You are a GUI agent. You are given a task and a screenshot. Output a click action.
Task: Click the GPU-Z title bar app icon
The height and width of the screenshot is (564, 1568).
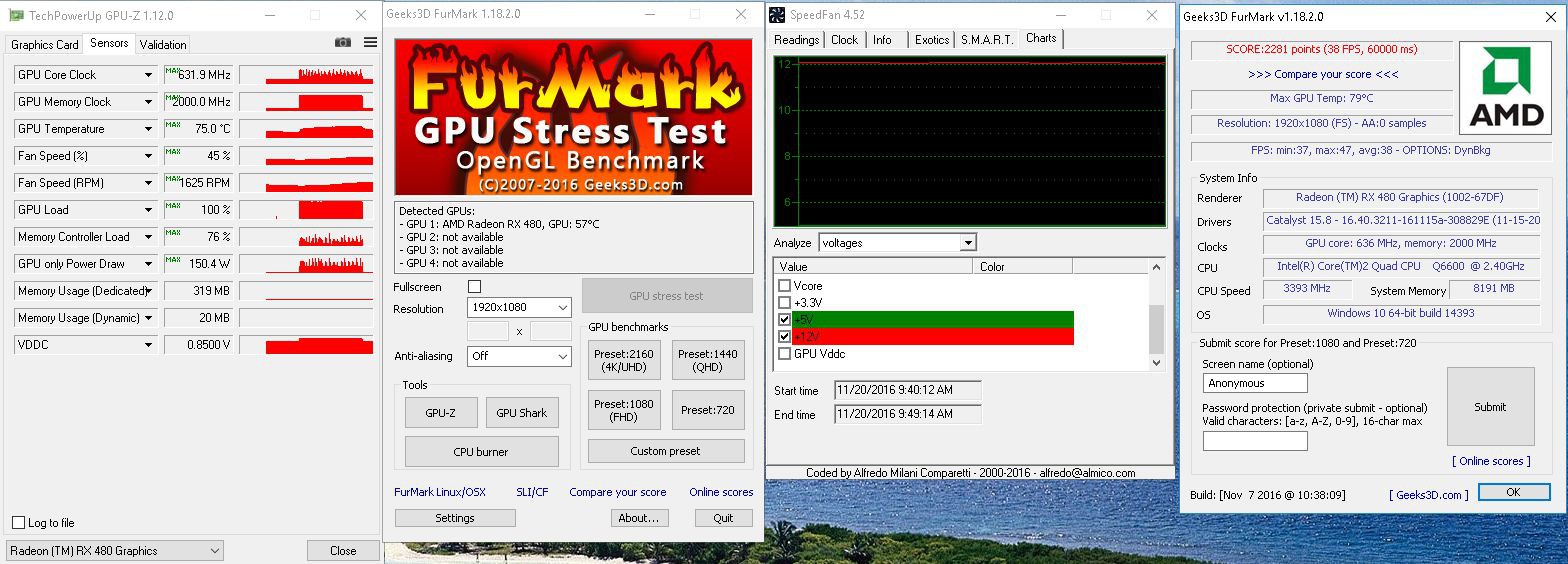[x=16, y=15]
